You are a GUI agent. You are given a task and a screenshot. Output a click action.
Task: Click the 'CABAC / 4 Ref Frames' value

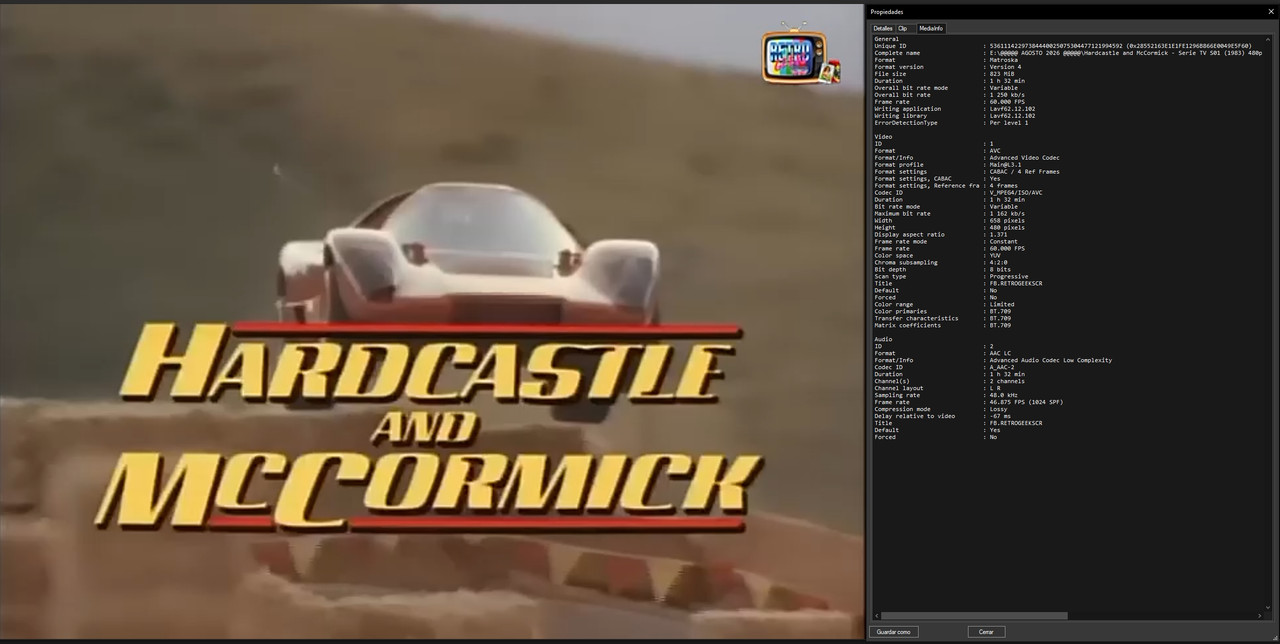point(1024,172)
